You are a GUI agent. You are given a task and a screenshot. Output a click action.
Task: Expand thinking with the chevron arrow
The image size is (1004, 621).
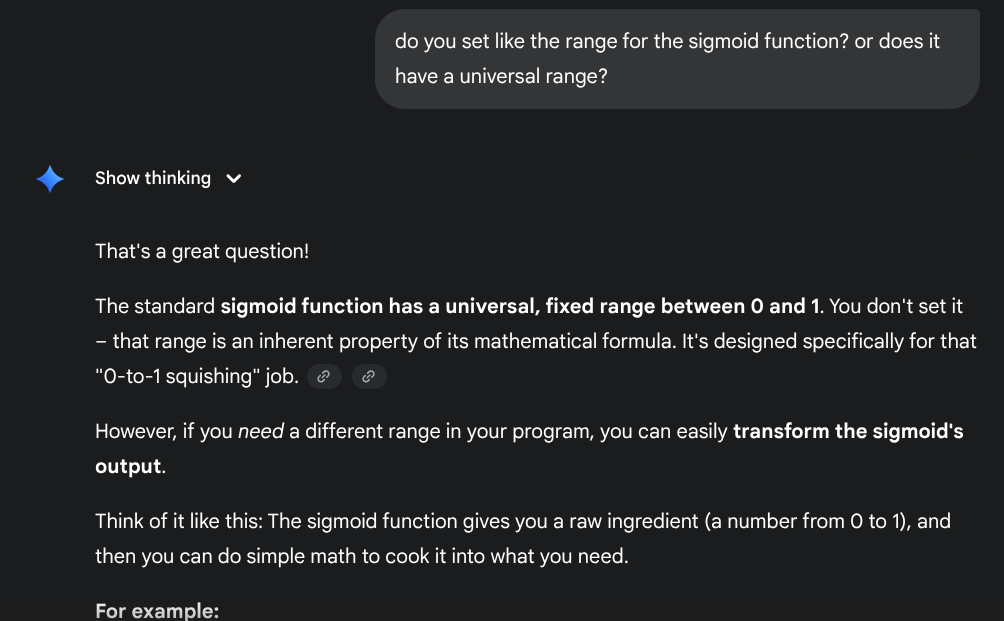pos(234,179)
